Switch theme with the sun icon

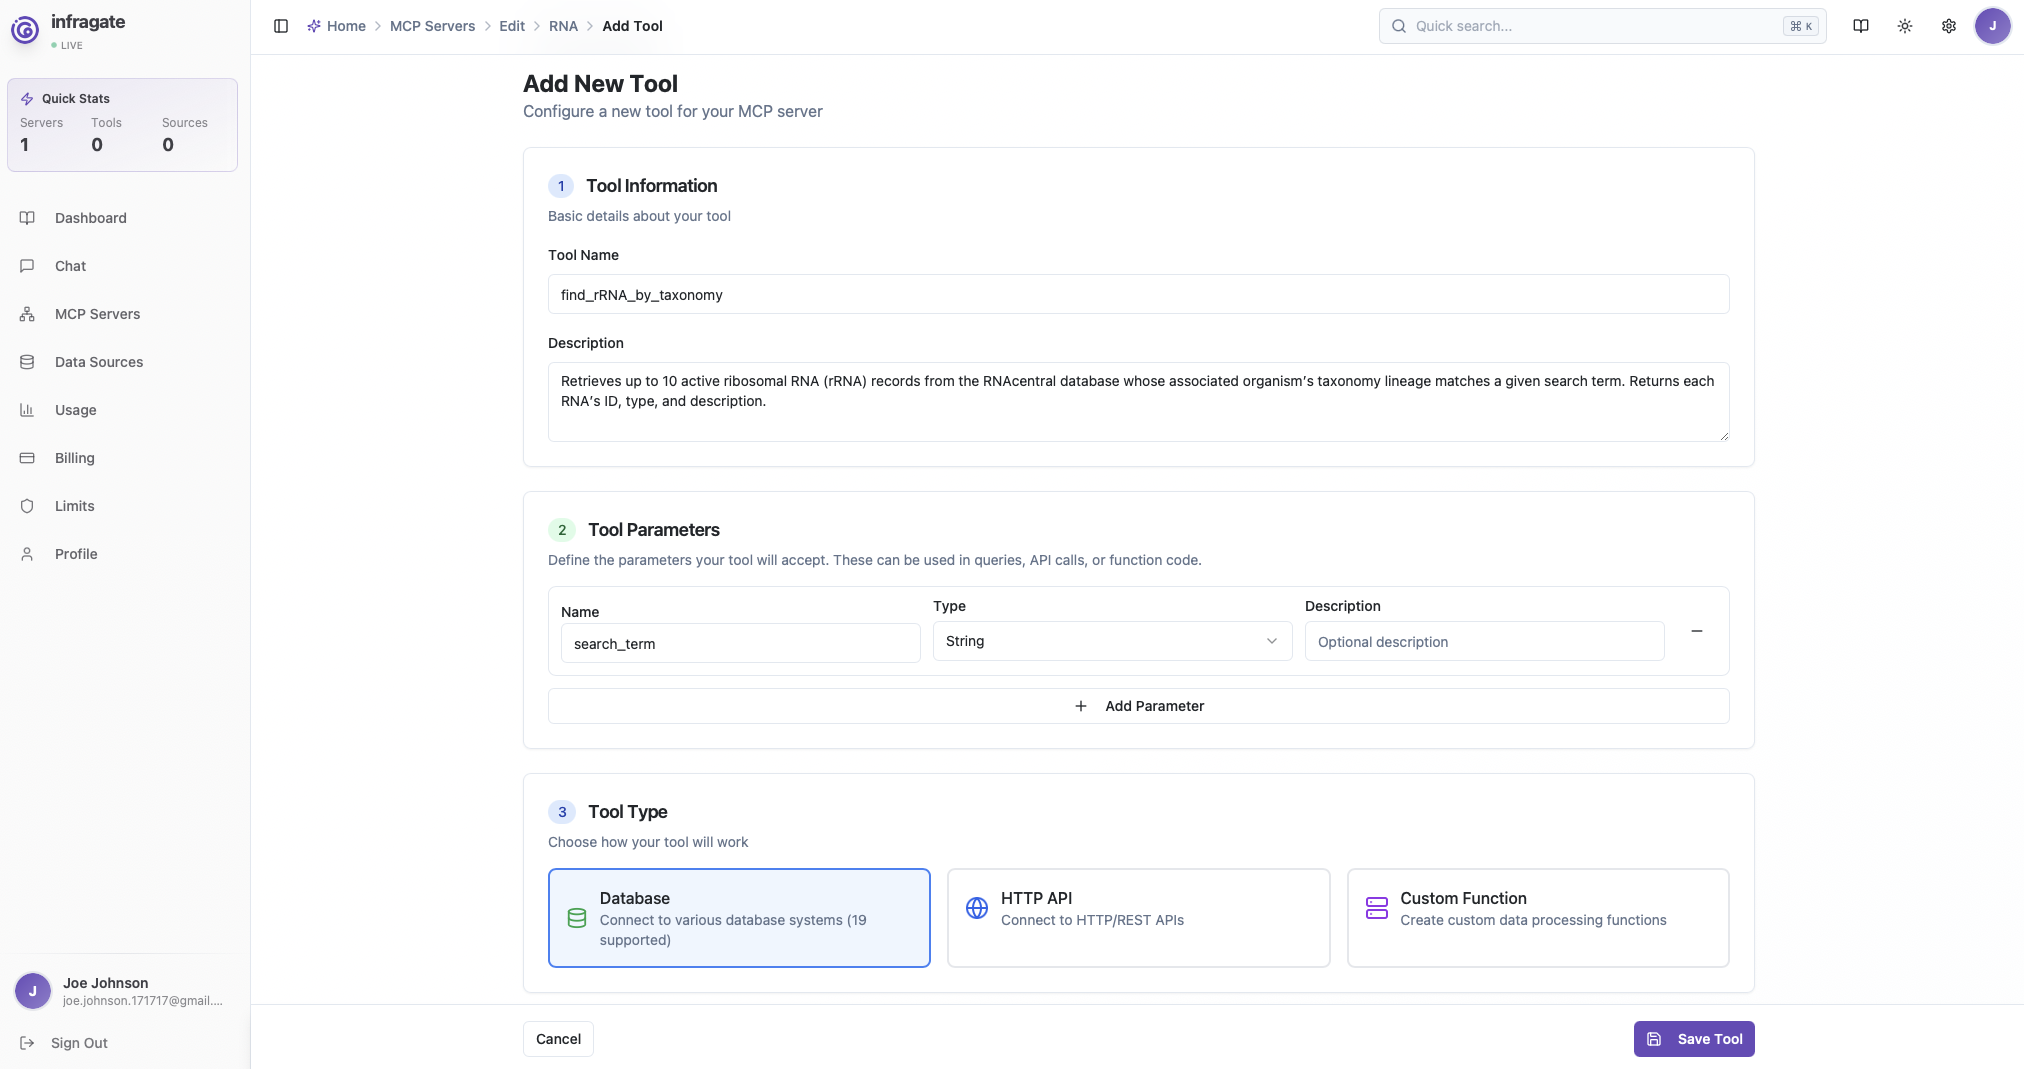pyautogui.click(x=1905, y=26)
